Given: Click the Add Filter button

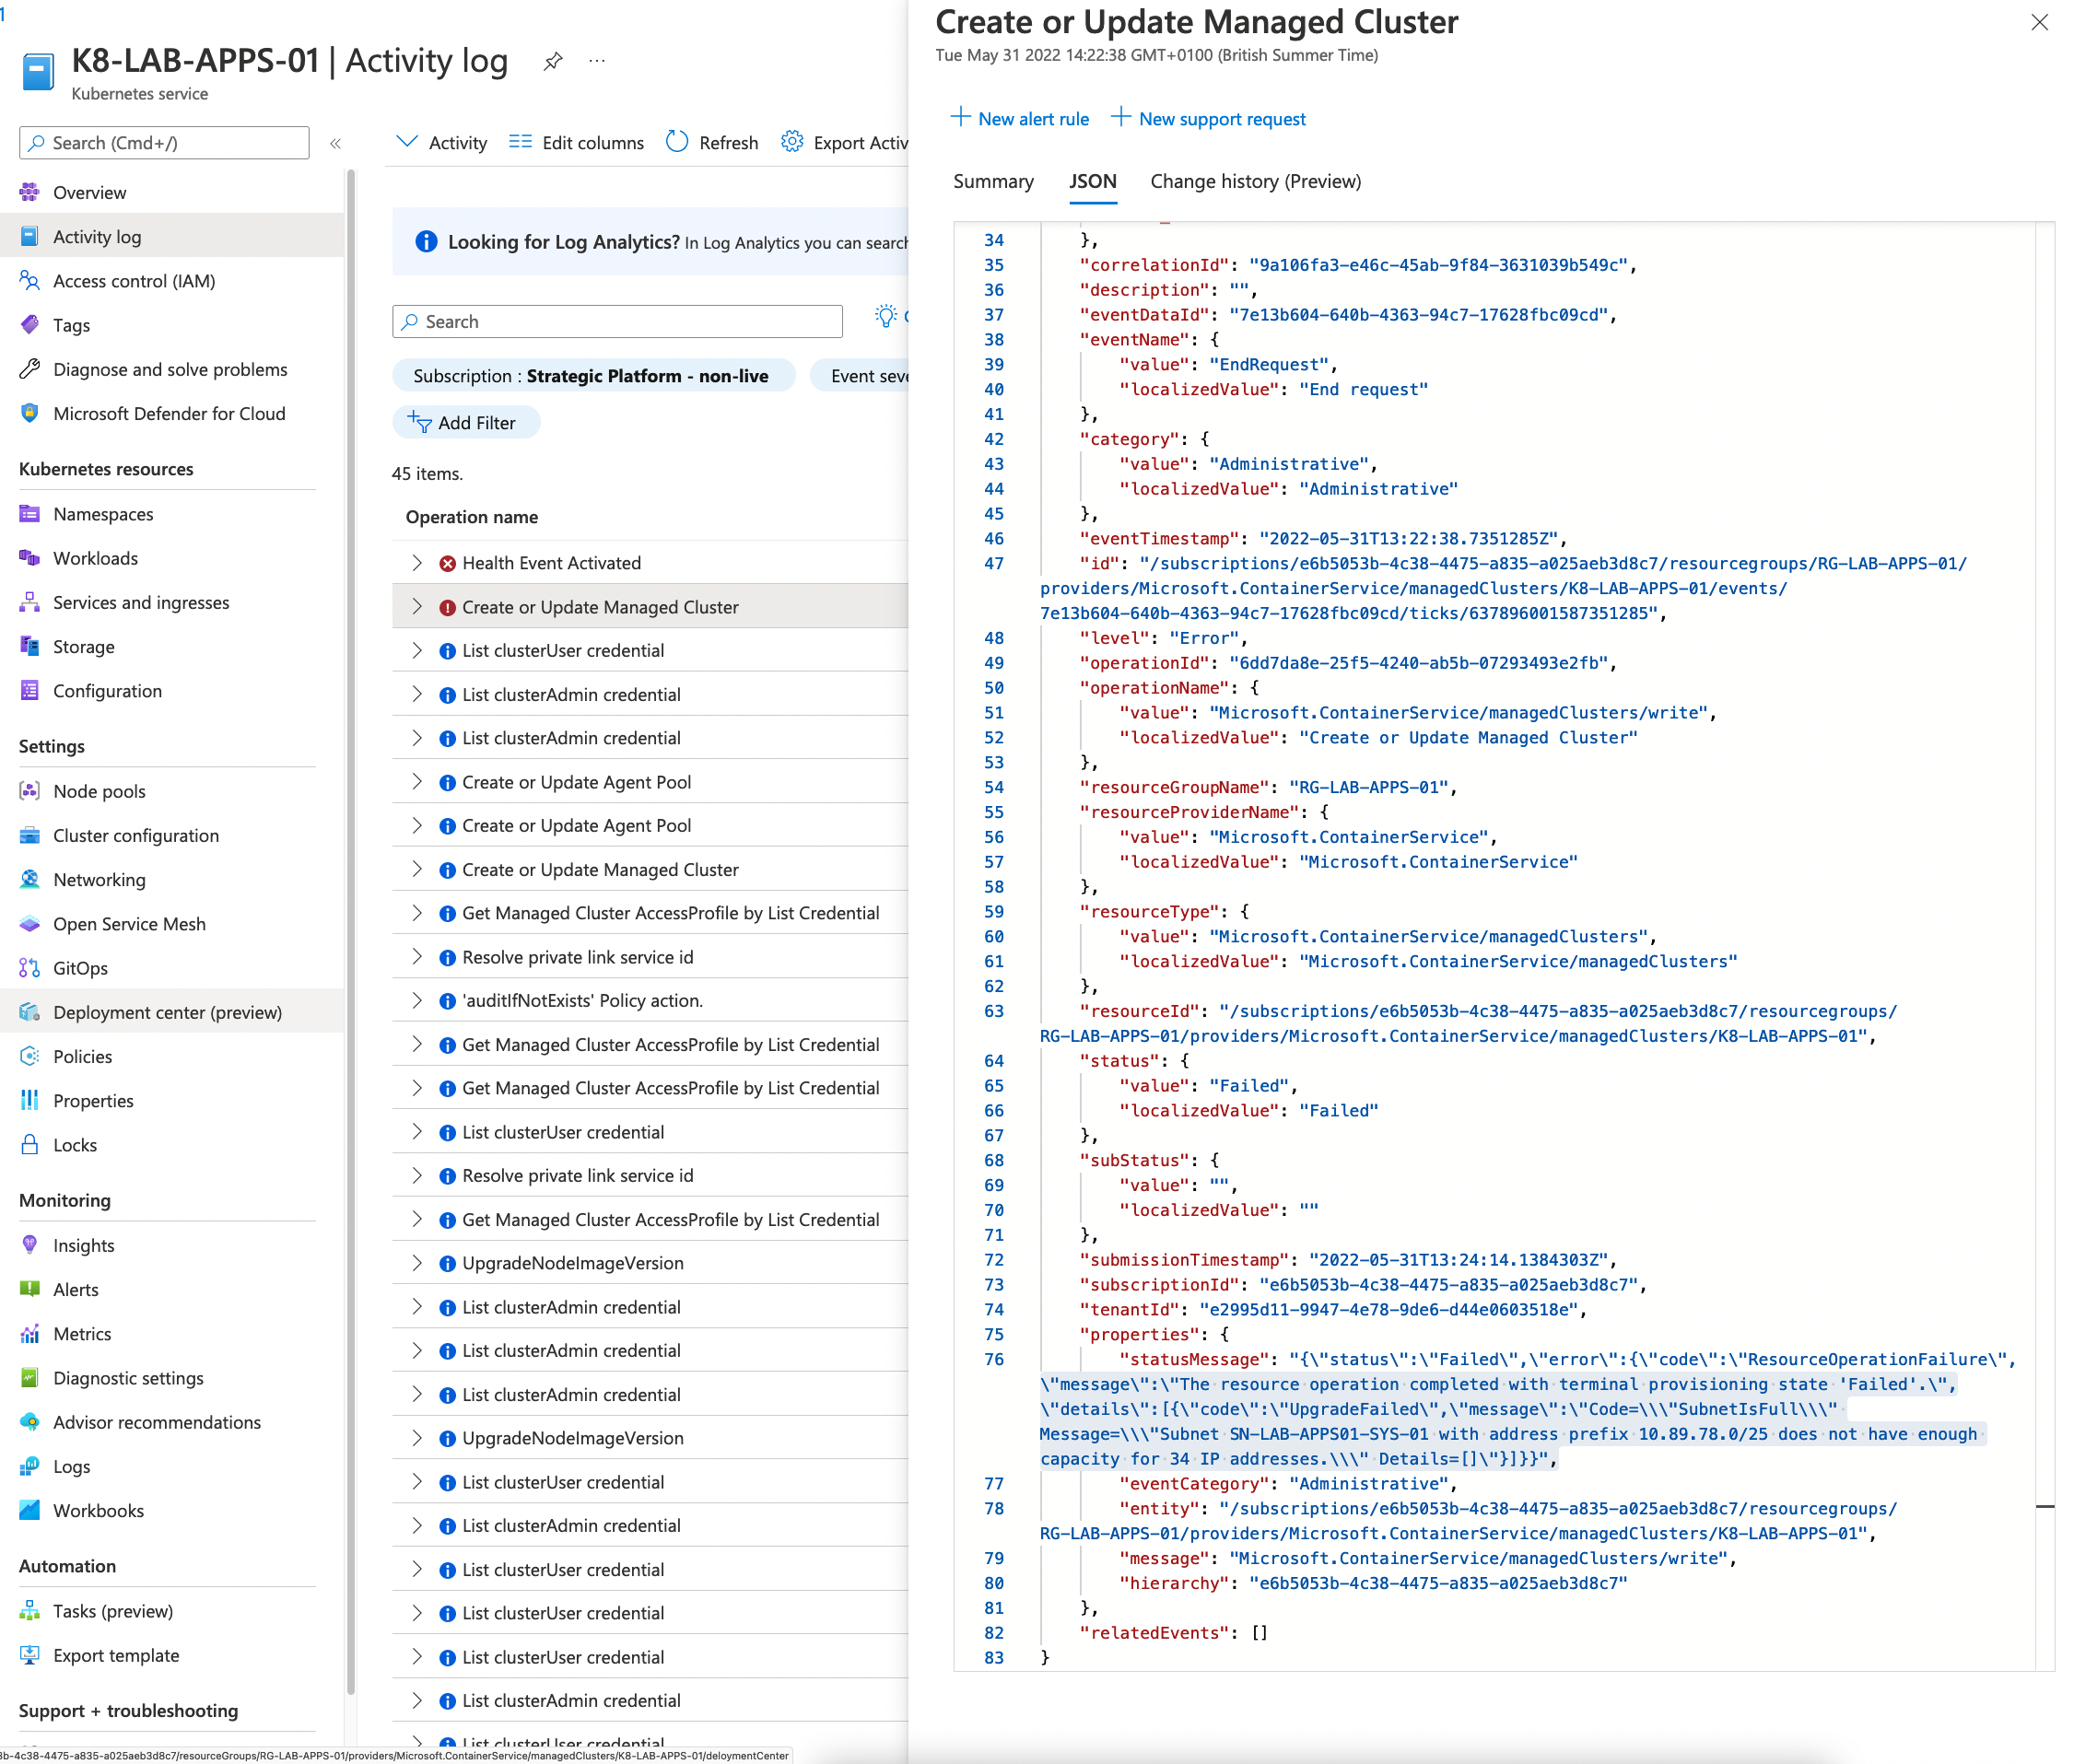Looking at the screenshot, I should (466, 422).
